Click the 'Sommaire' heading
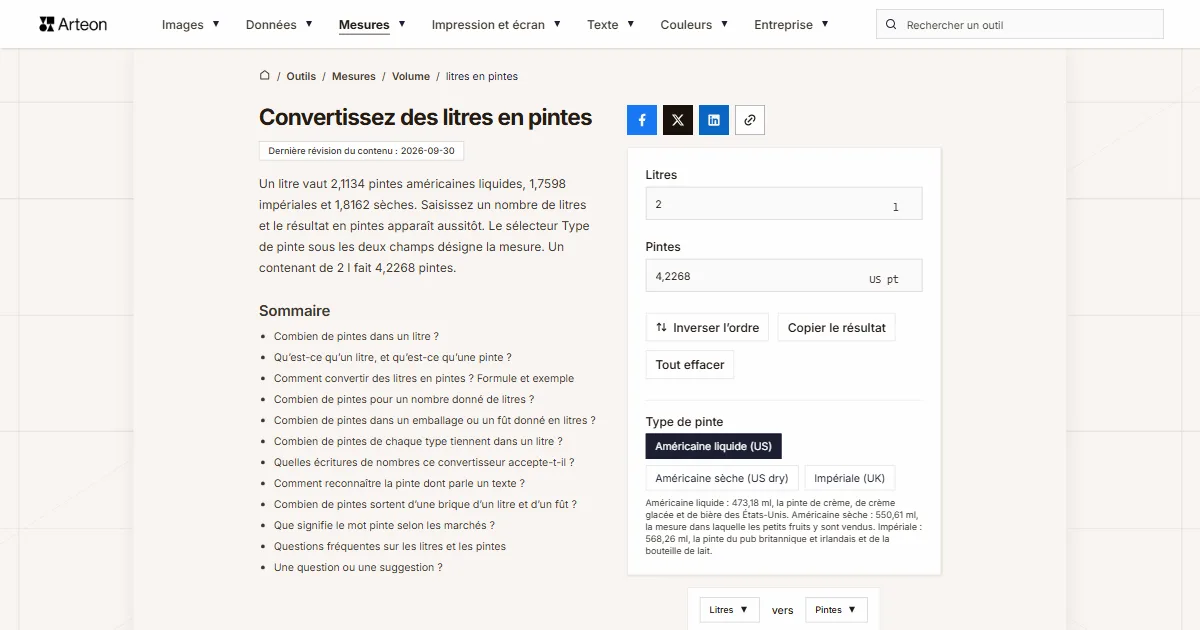Screen dimensions: 1200x630 click(294, 310)
